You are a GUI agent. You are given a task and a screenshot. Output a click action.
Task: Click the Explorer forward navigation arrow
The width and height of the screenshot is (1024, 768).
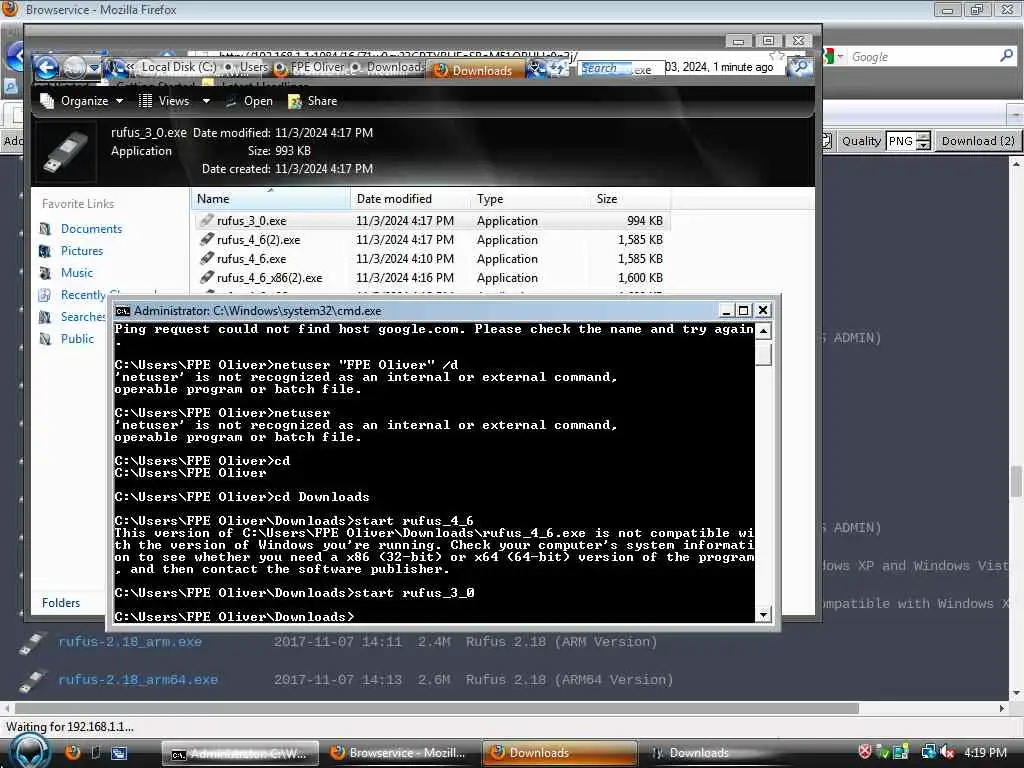click(x=74, y=67)
